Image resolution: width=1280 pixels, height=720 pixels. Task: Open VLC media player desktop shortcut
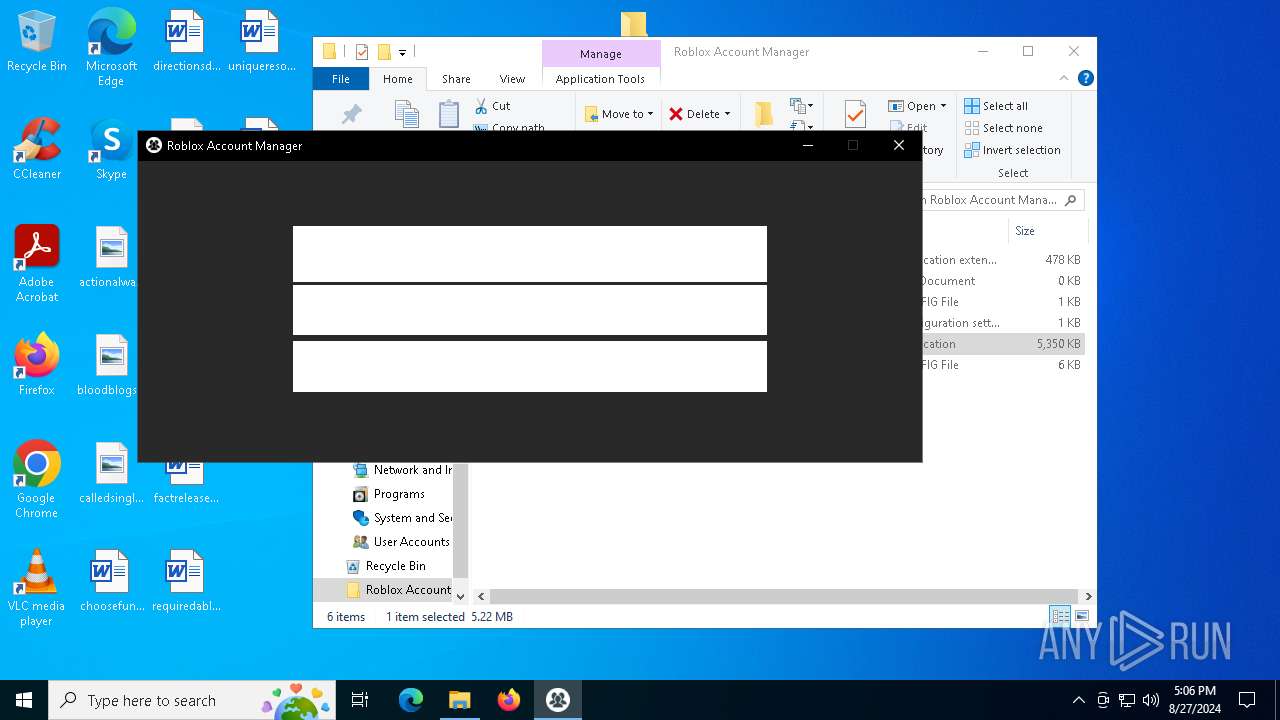coord(37,587)
